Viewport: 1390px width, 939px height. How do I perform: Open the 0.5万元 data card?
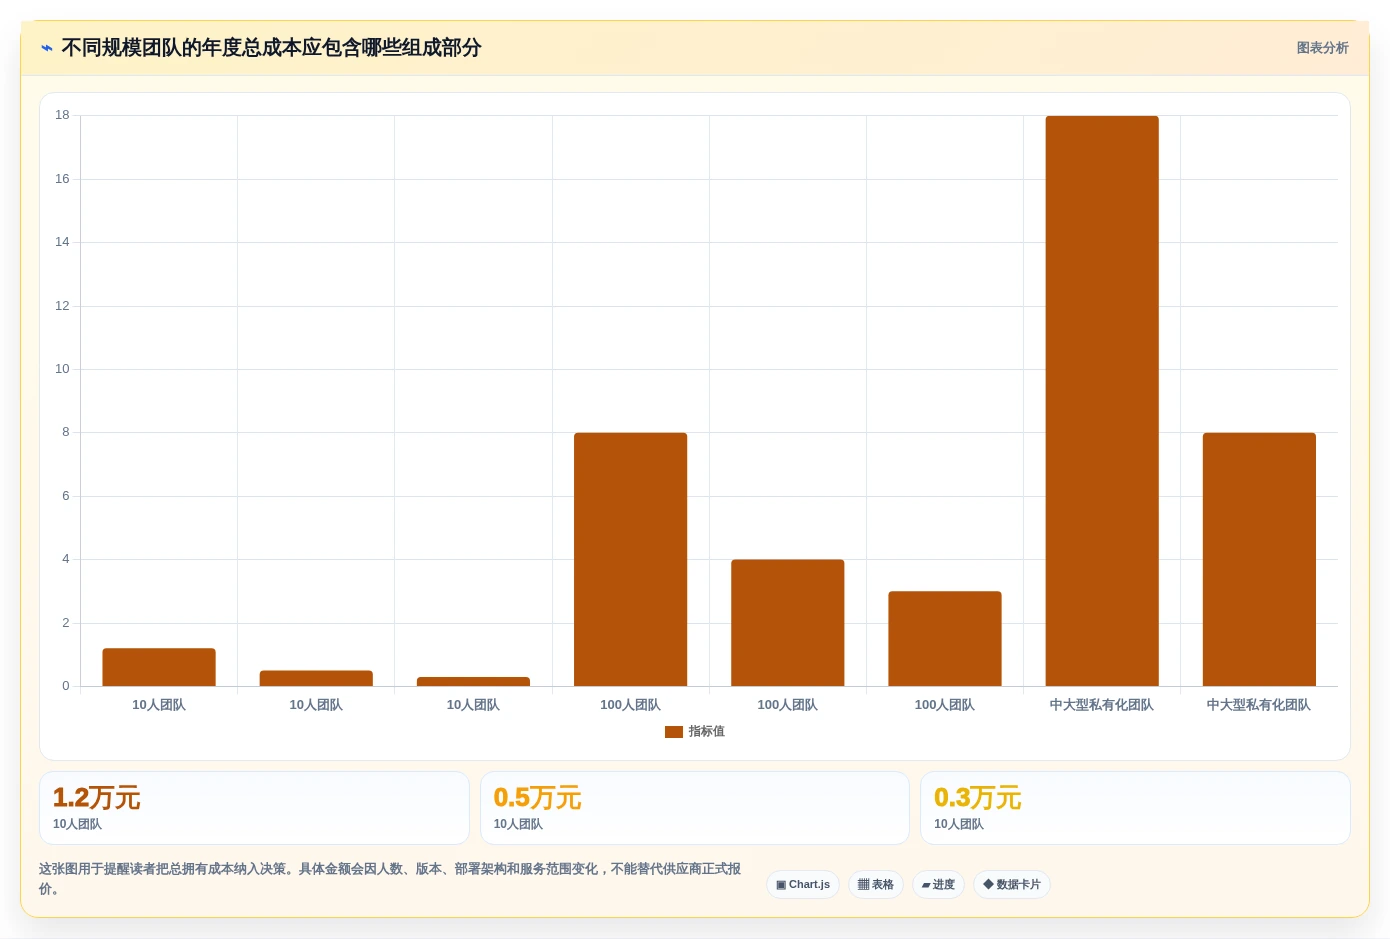[x=695, y=808]
